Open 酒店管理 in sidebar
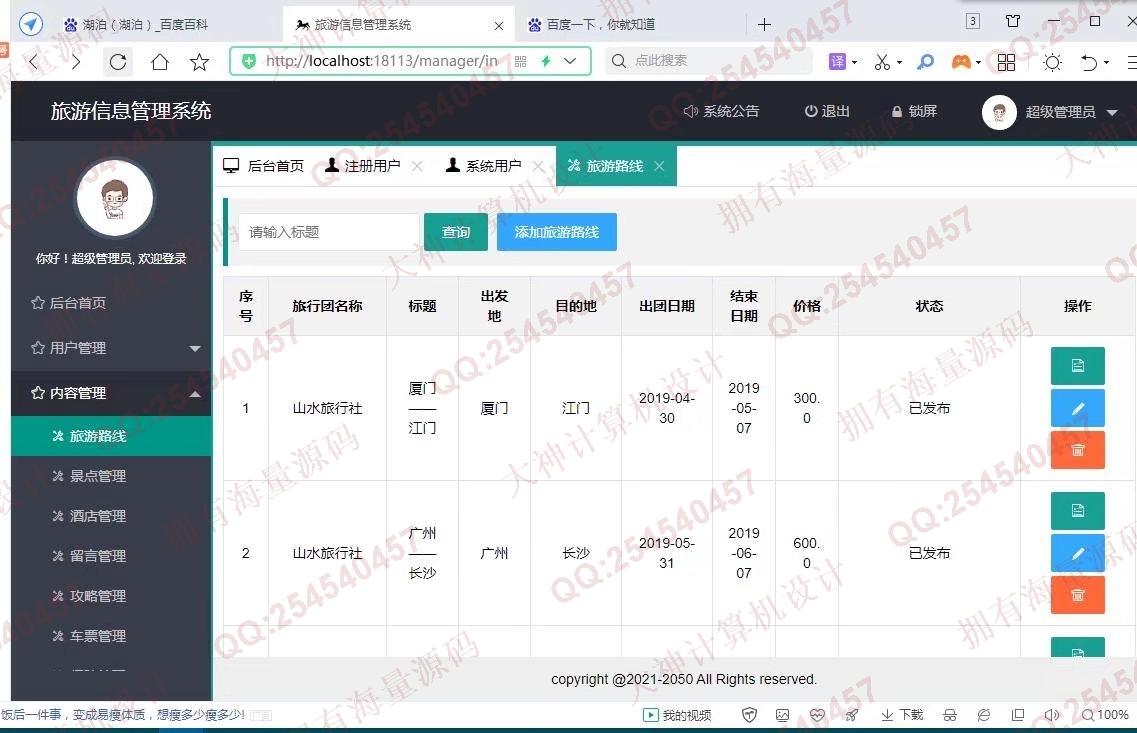This screenshot has width=1137, height=733. pos(111,516)
